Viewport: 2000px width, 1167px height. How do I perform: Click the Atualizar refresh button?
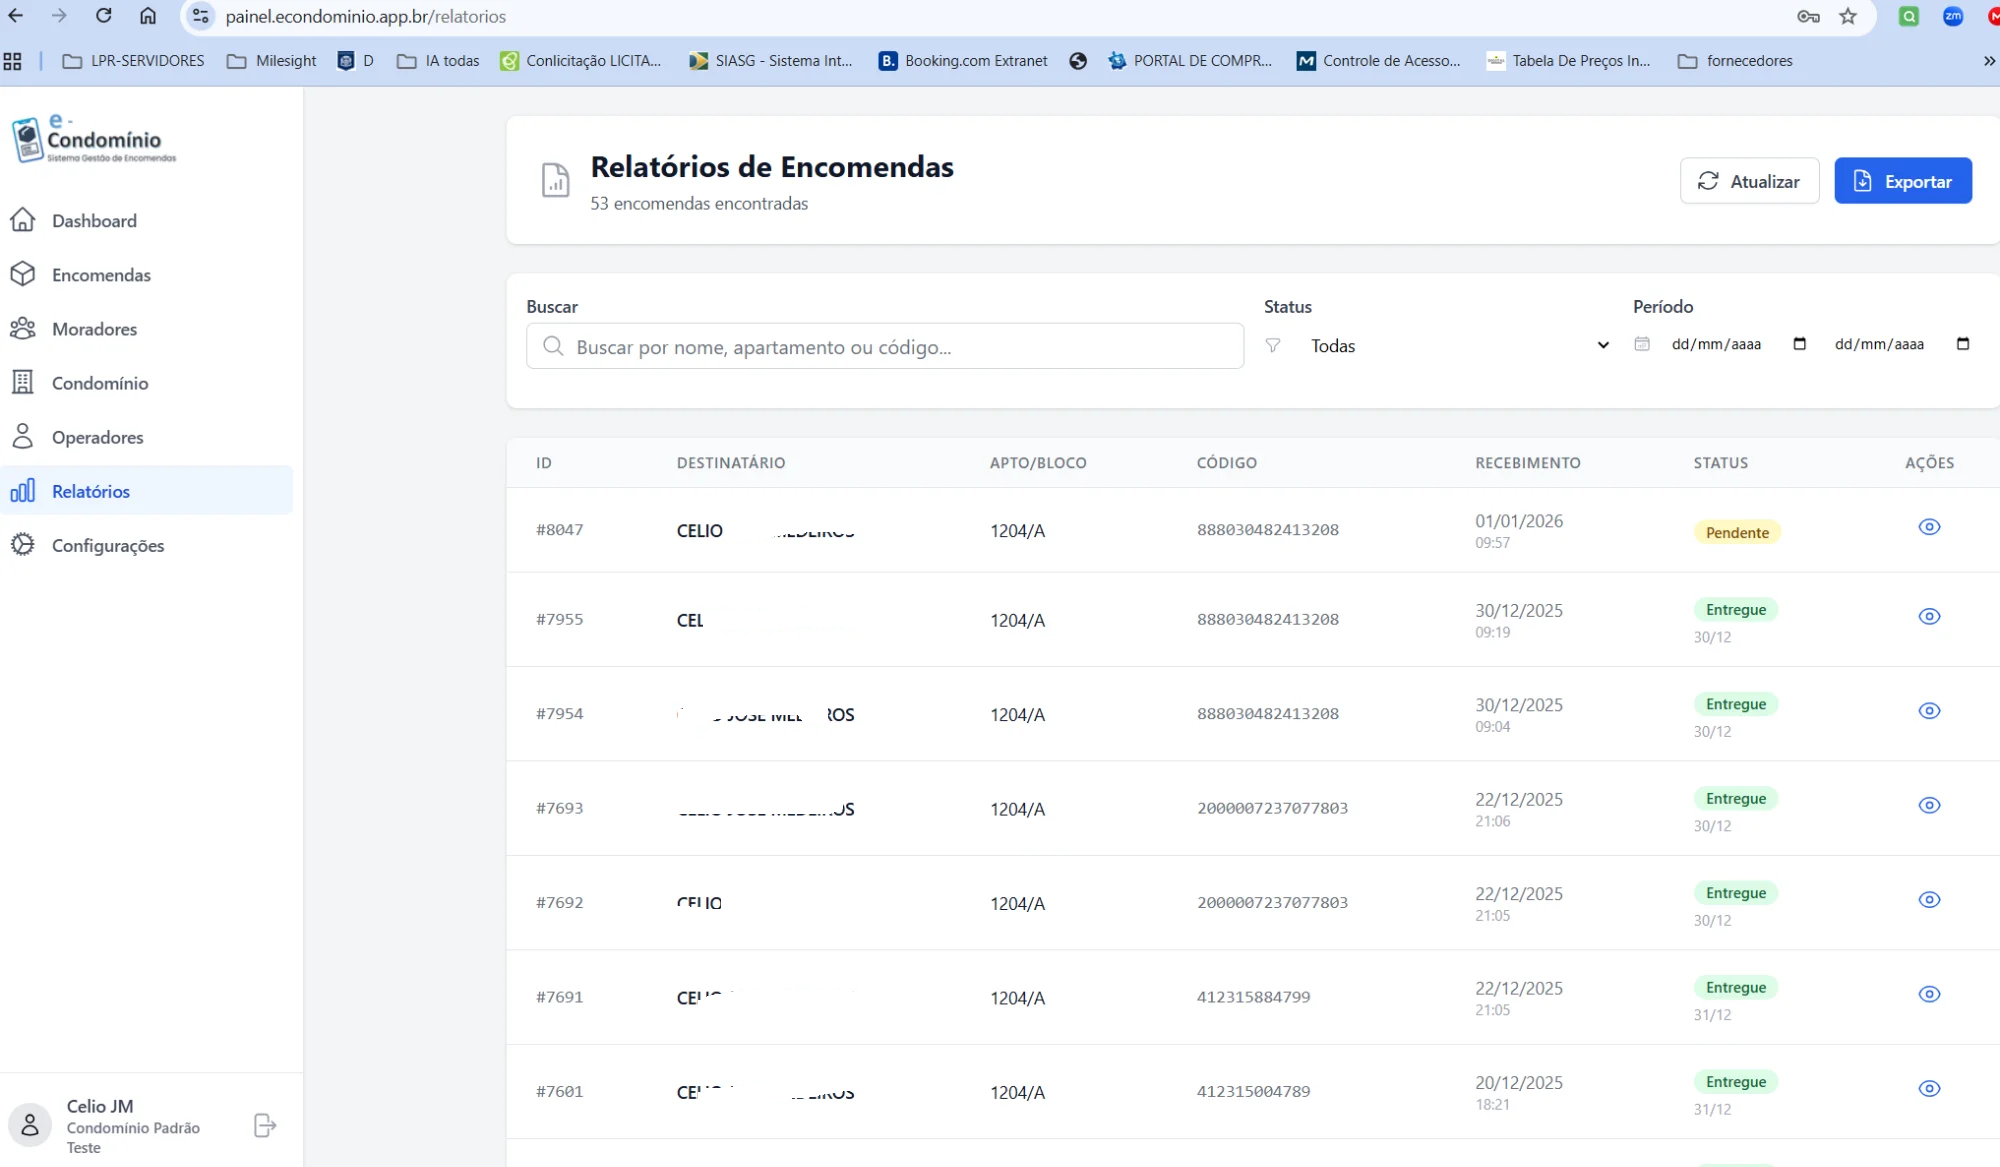[1749, 181]
